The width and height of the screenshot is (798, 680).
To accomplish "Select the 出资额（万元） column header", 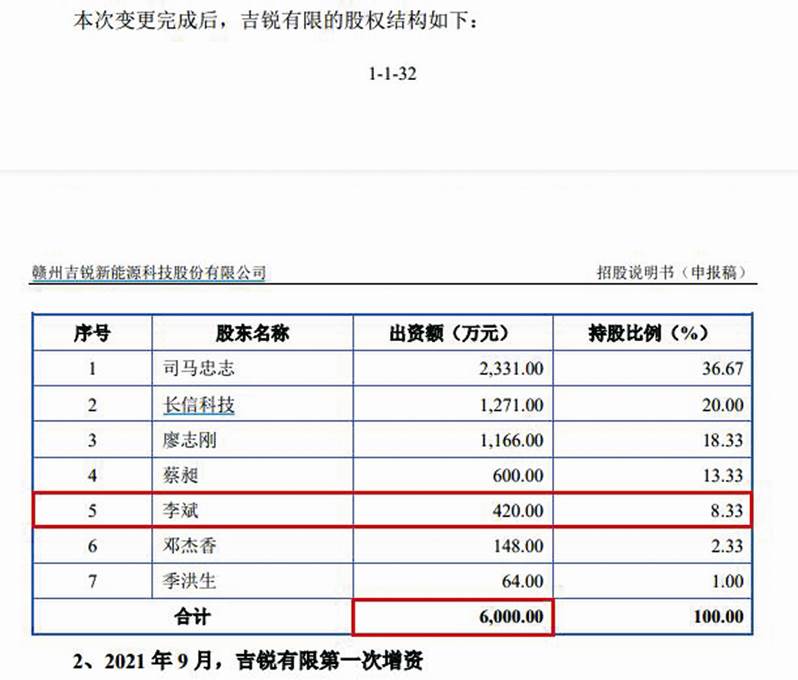I will pos(453,334).
